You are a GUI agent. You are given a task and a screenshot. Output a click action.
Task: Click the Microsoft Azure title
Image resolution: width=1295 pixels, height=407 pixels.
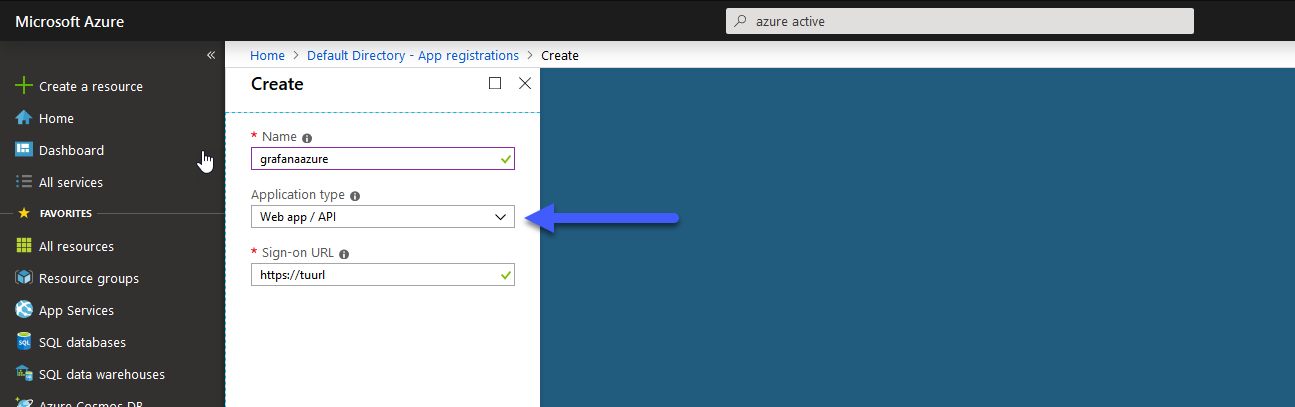click(70, 21)
